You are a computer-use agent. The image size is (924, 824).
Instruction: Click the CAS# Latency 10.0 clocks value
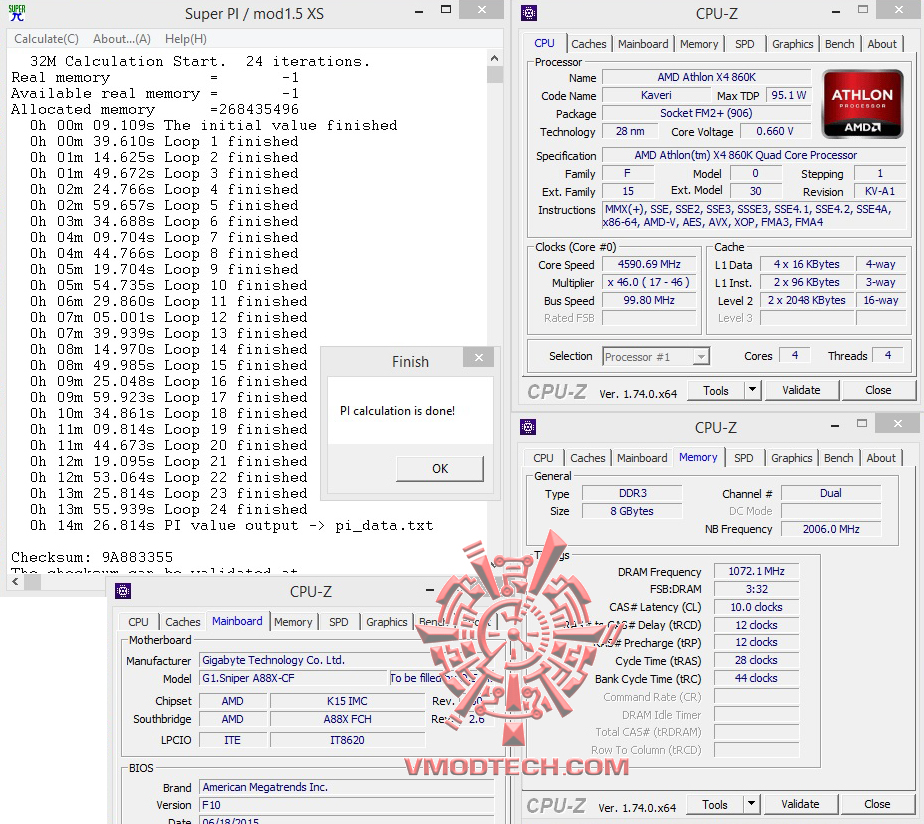[756, 607]
